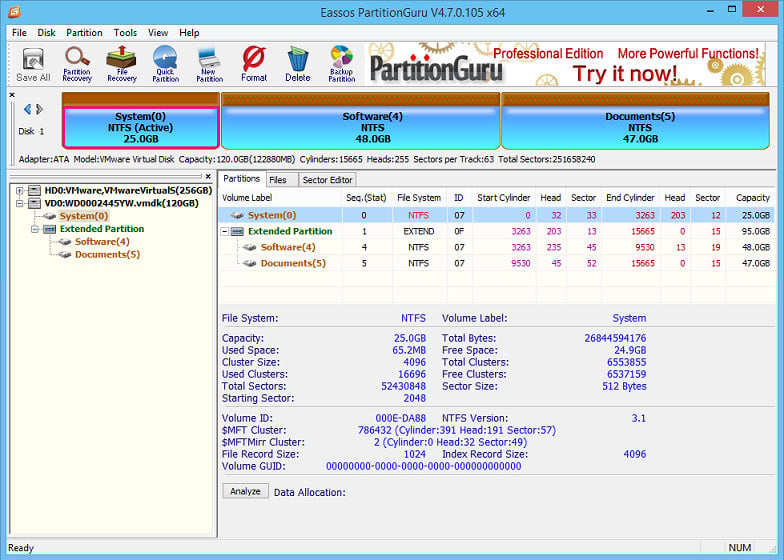Image resolution: width=784 pixels, height=560 pixels.
Task: Click the End Cylinder column header
Action: click(630, 198)
